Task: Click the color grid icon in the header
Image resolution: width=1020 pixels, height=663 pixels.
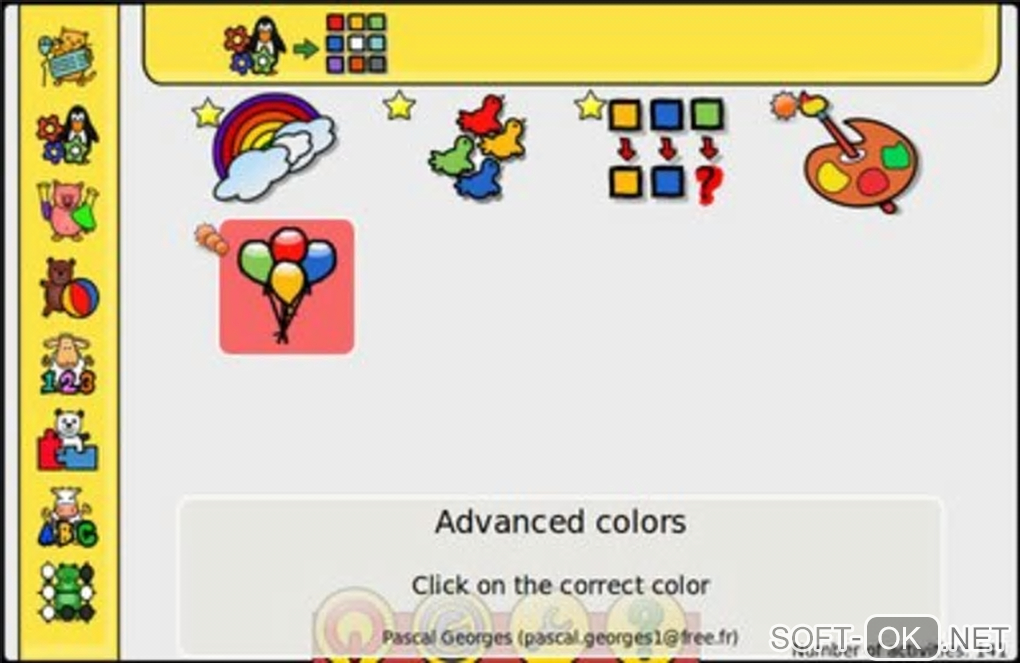Action: 356,43
